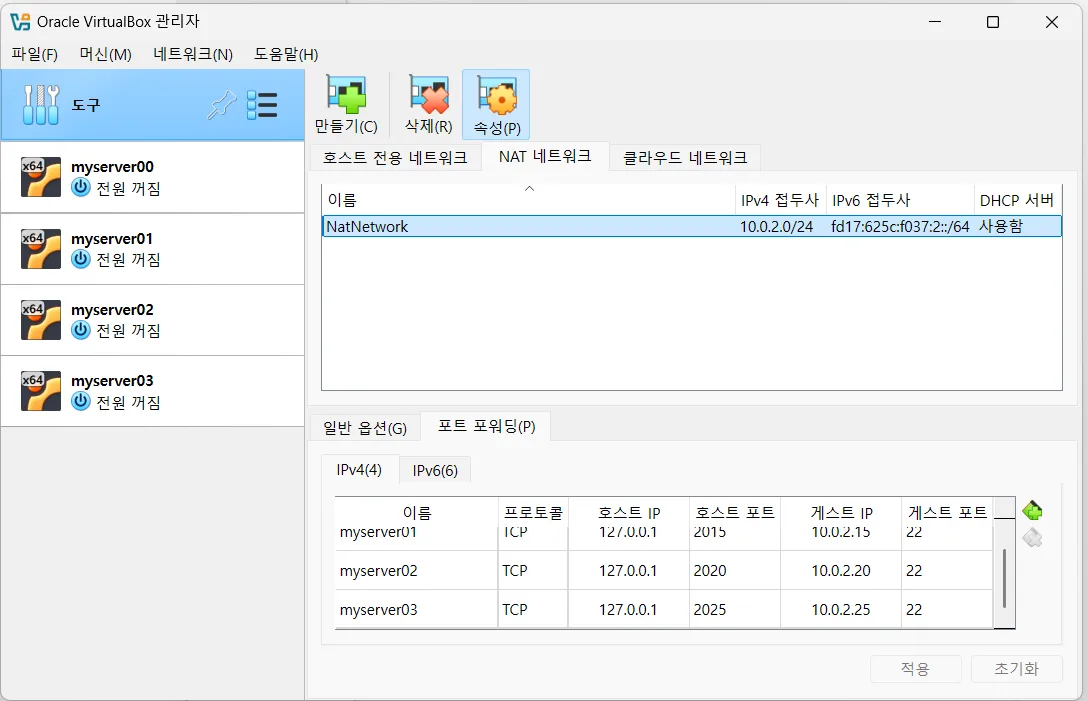The image size is (1088, 701).
Task: Switch to NAT 네트워크 tab
Action: coord(545,156)
